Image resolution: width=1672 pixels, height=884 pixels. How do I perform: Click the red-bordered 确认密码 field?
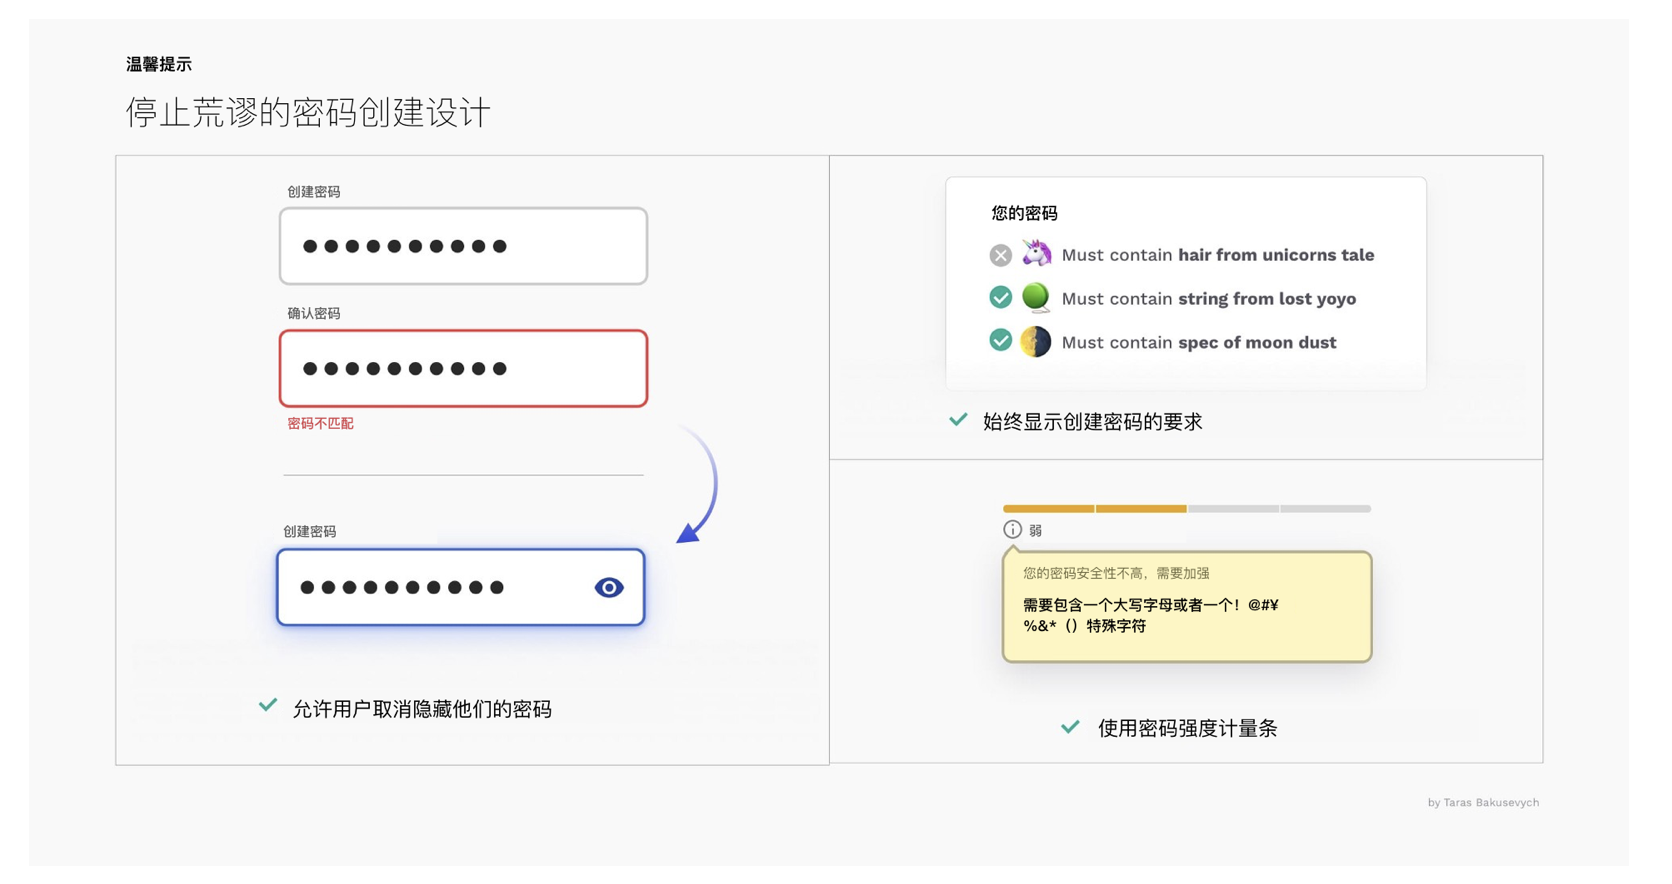click(463, 368)
